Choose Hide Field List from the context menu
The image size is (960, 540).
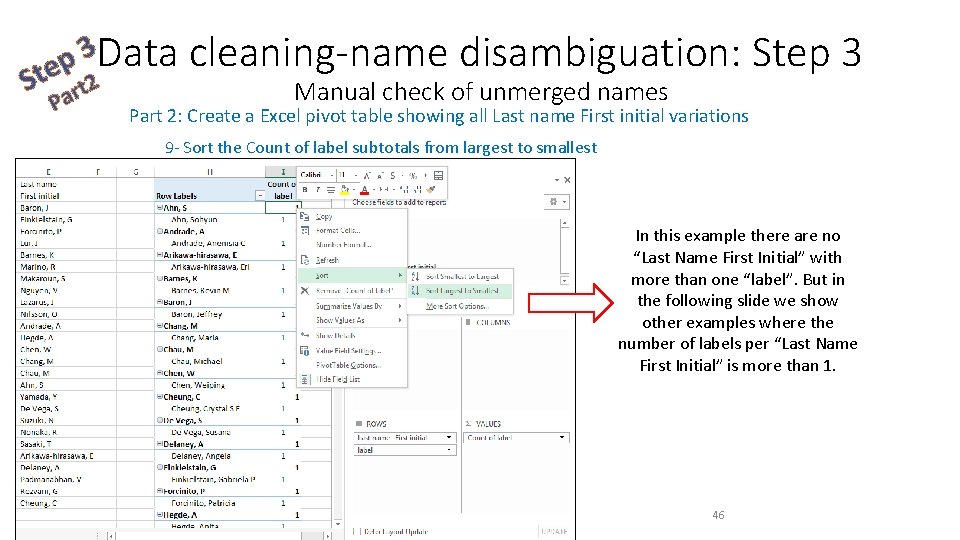352,380
